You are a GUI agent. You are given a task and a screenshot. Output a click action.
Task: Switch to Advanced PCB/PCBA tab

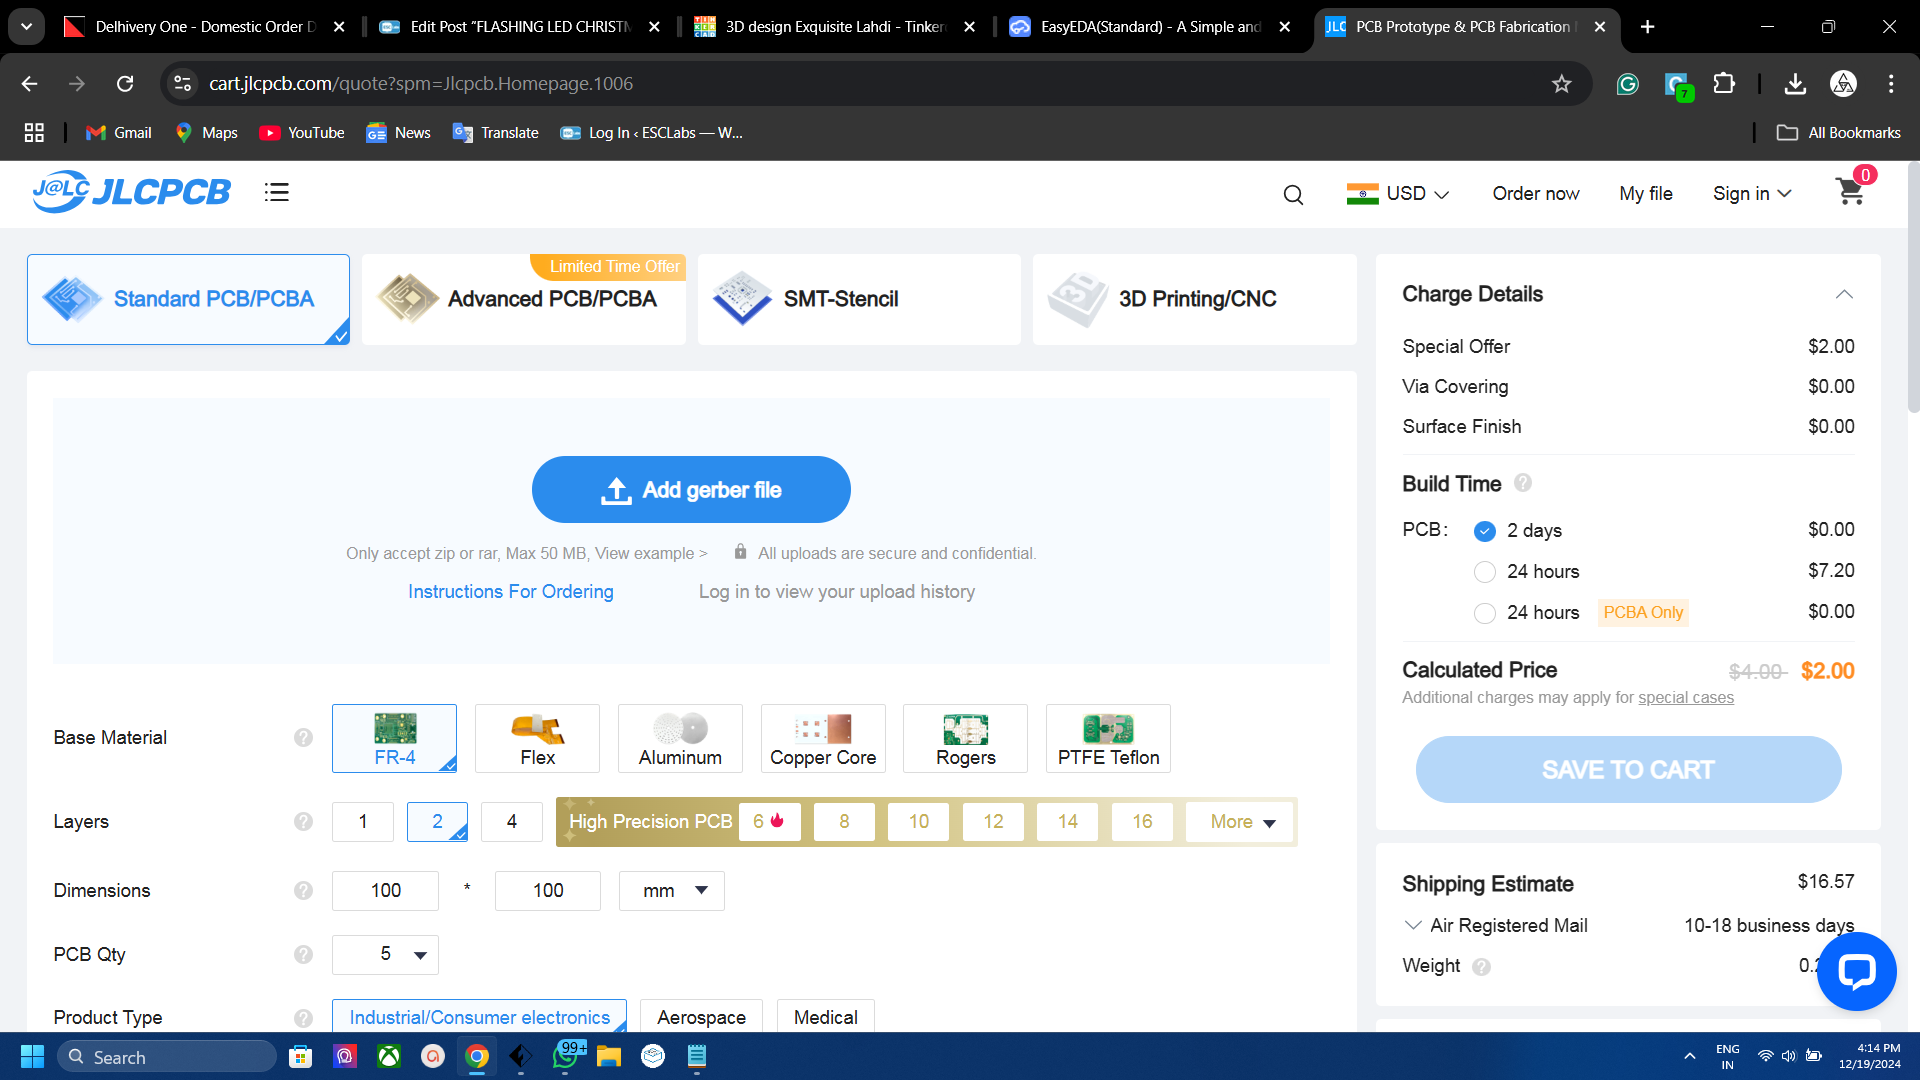pos(524,299)
